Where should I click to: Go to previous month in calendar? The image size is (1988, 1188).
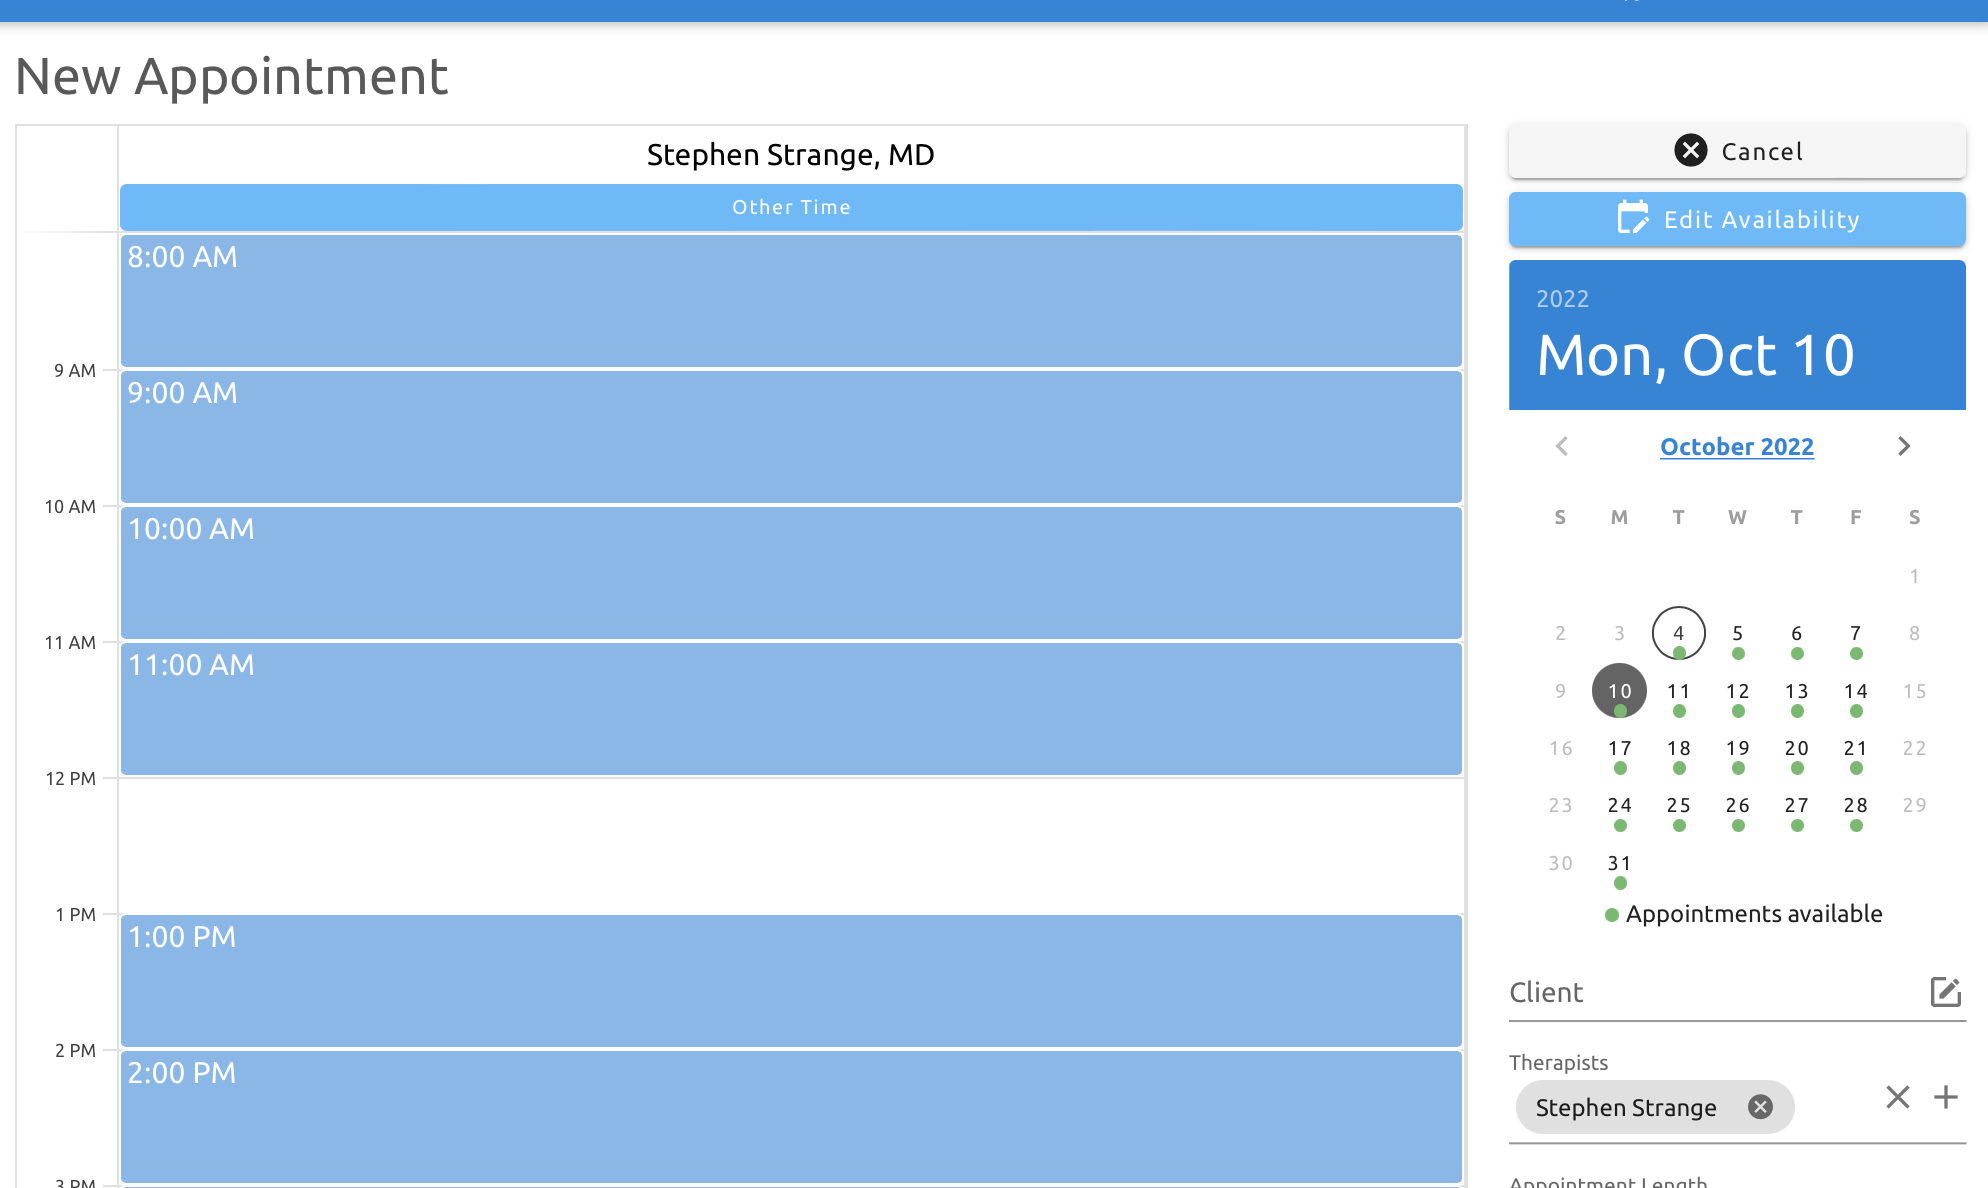pyautogui.click(x=1562, y=446)
